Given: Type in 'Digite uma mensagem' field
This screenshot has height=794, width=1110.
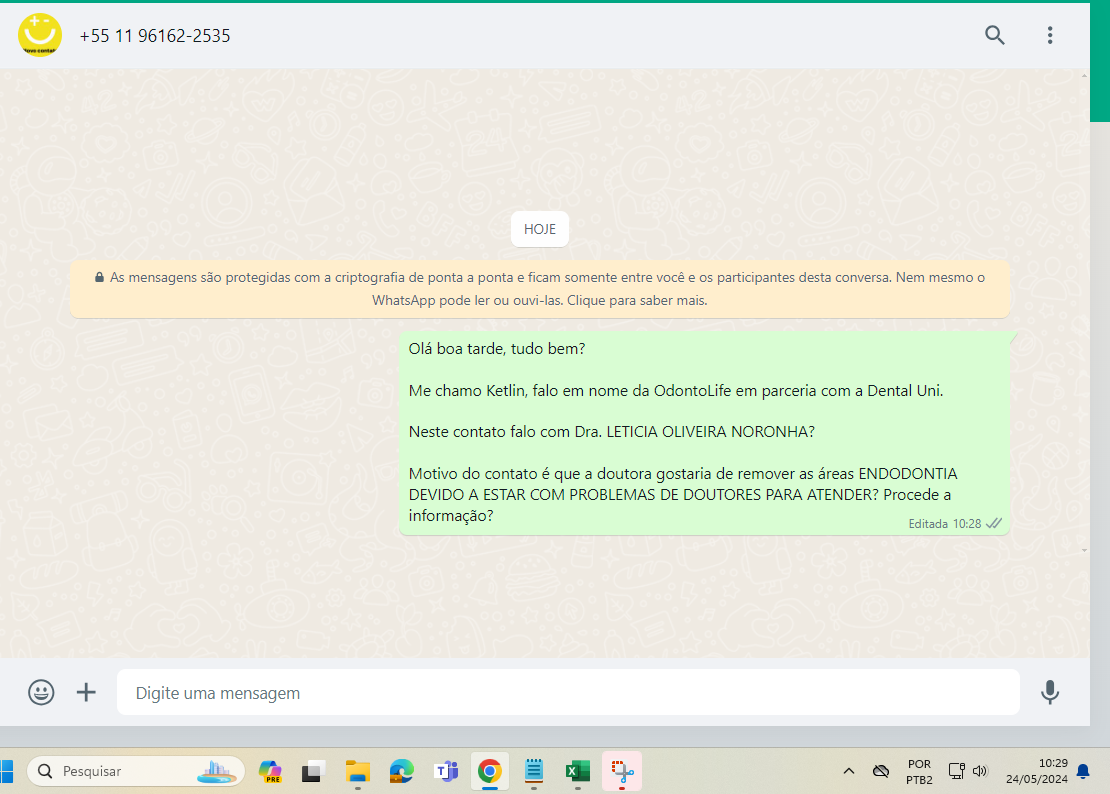Looking at the screenshot, I should coord(567,692).
